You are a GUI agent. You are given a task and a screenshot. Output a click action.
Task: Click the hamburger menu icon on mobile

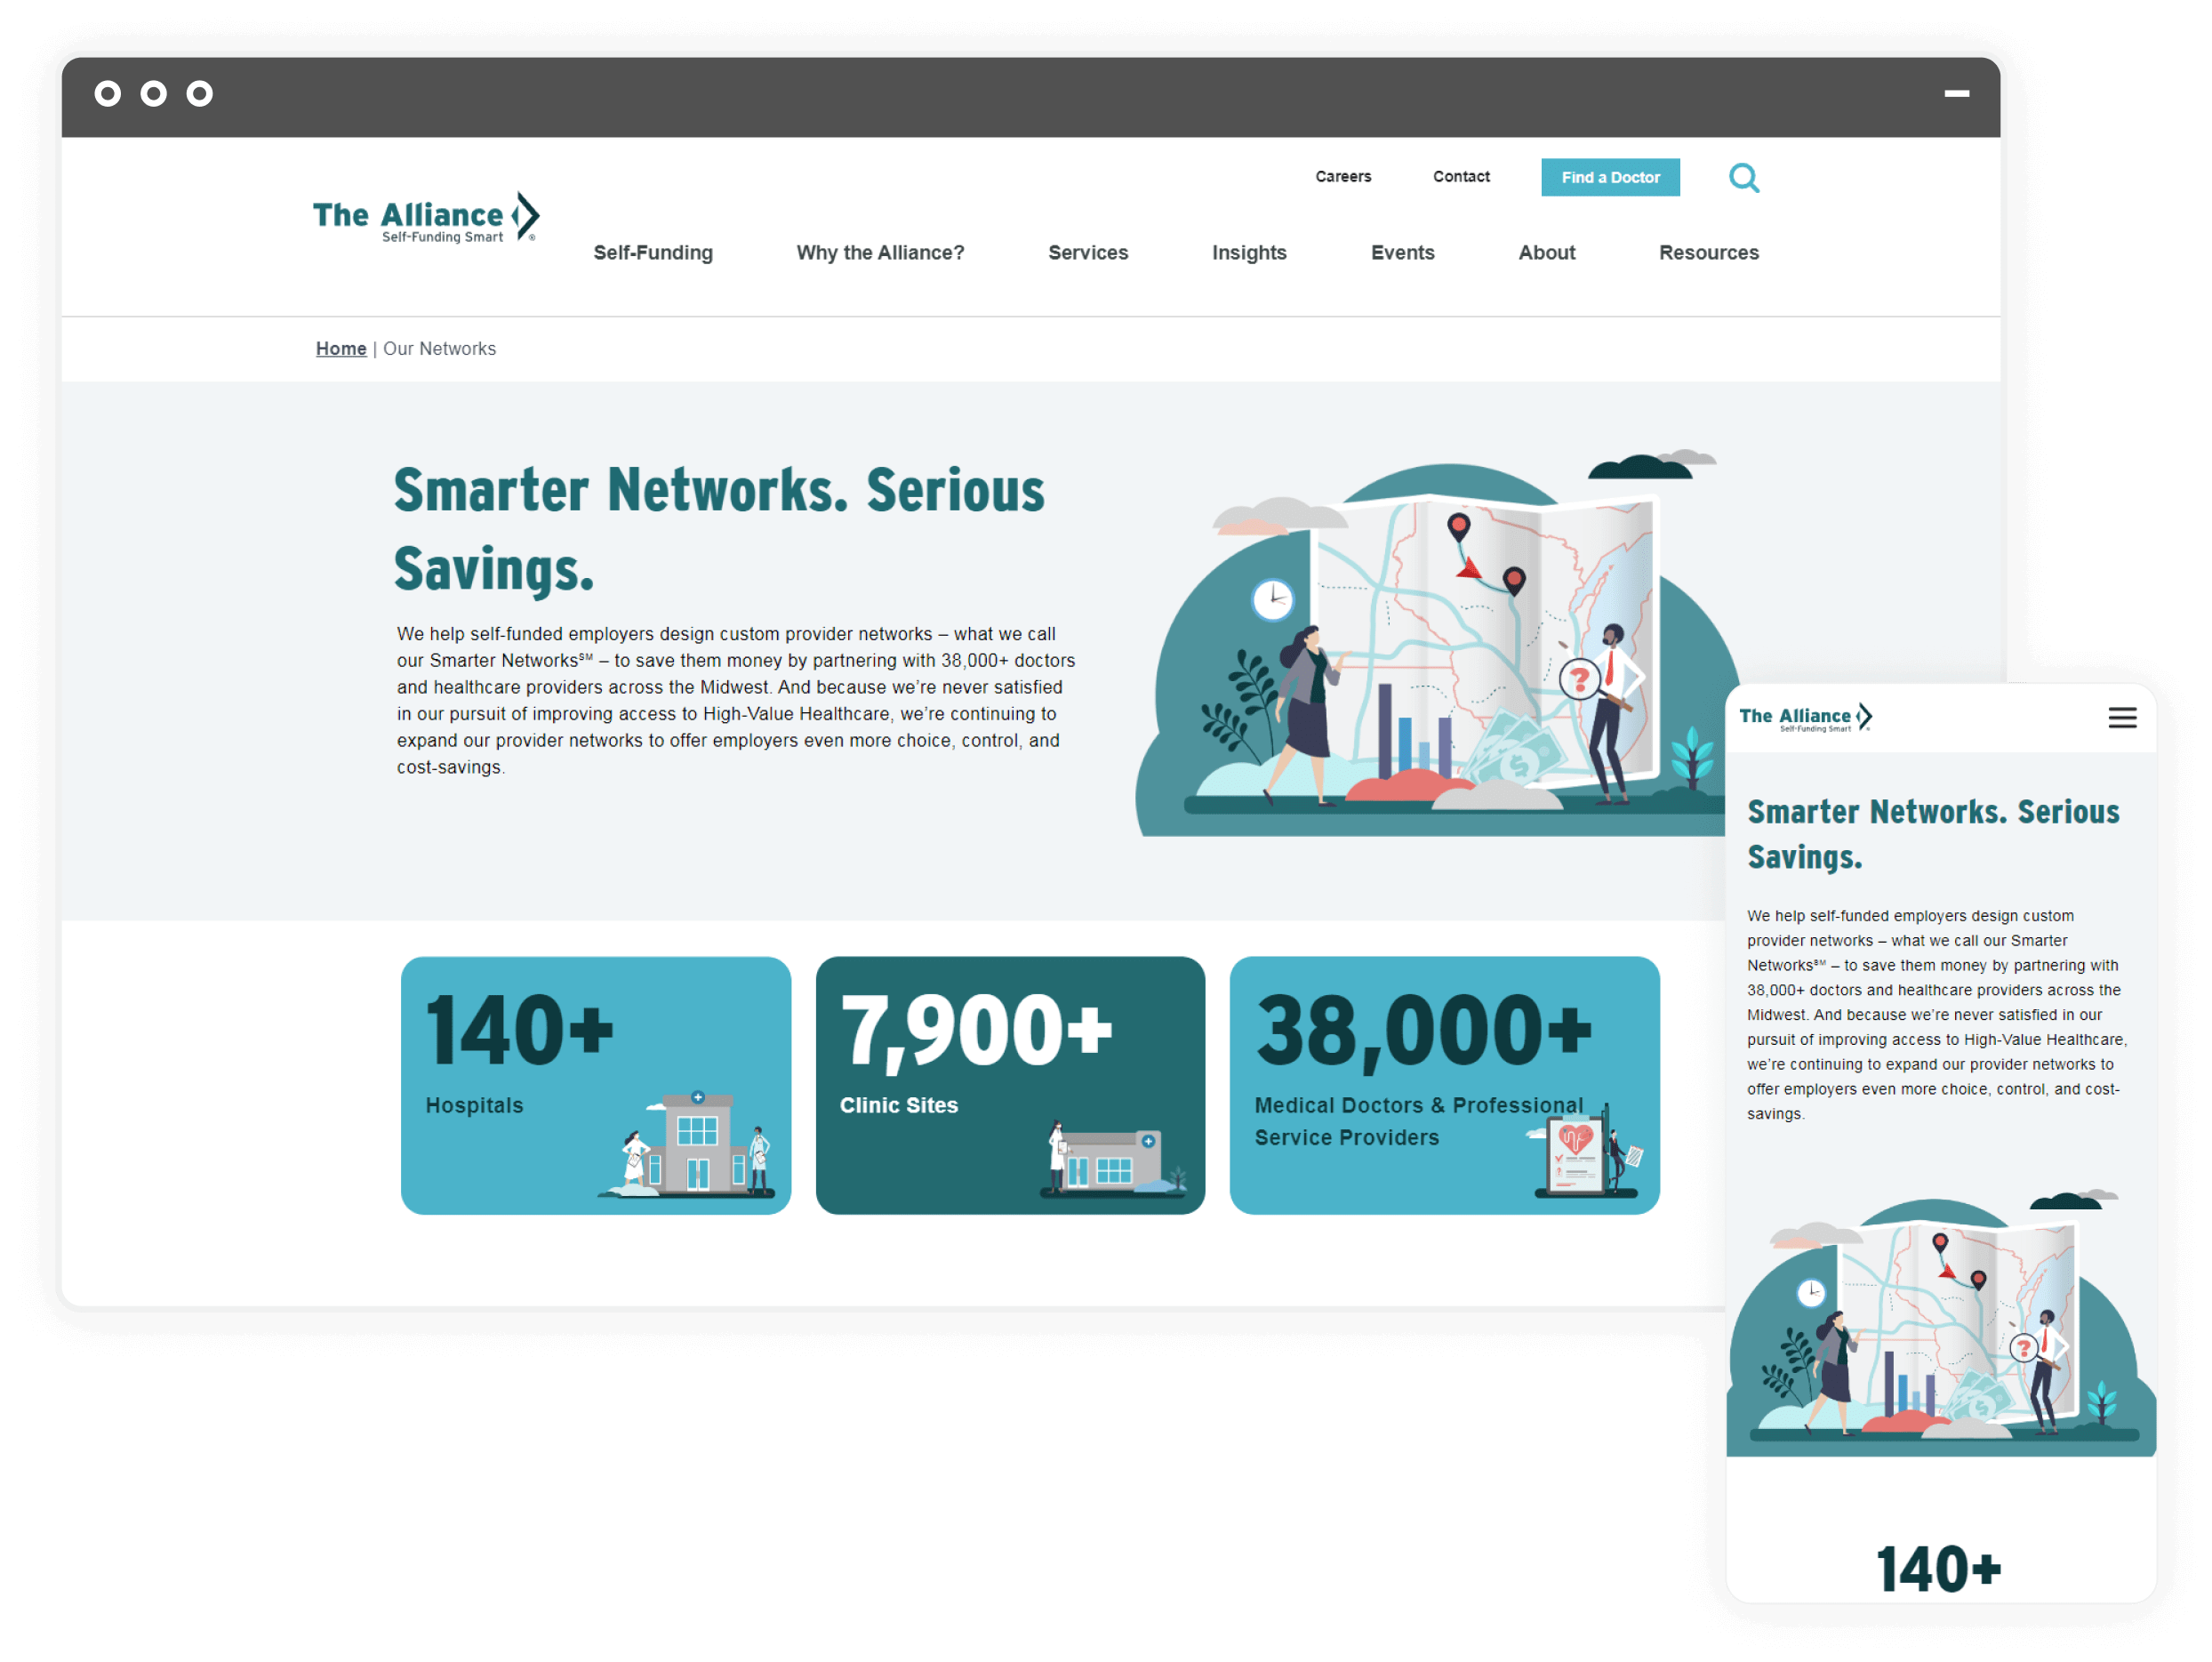click(2125, 718)
